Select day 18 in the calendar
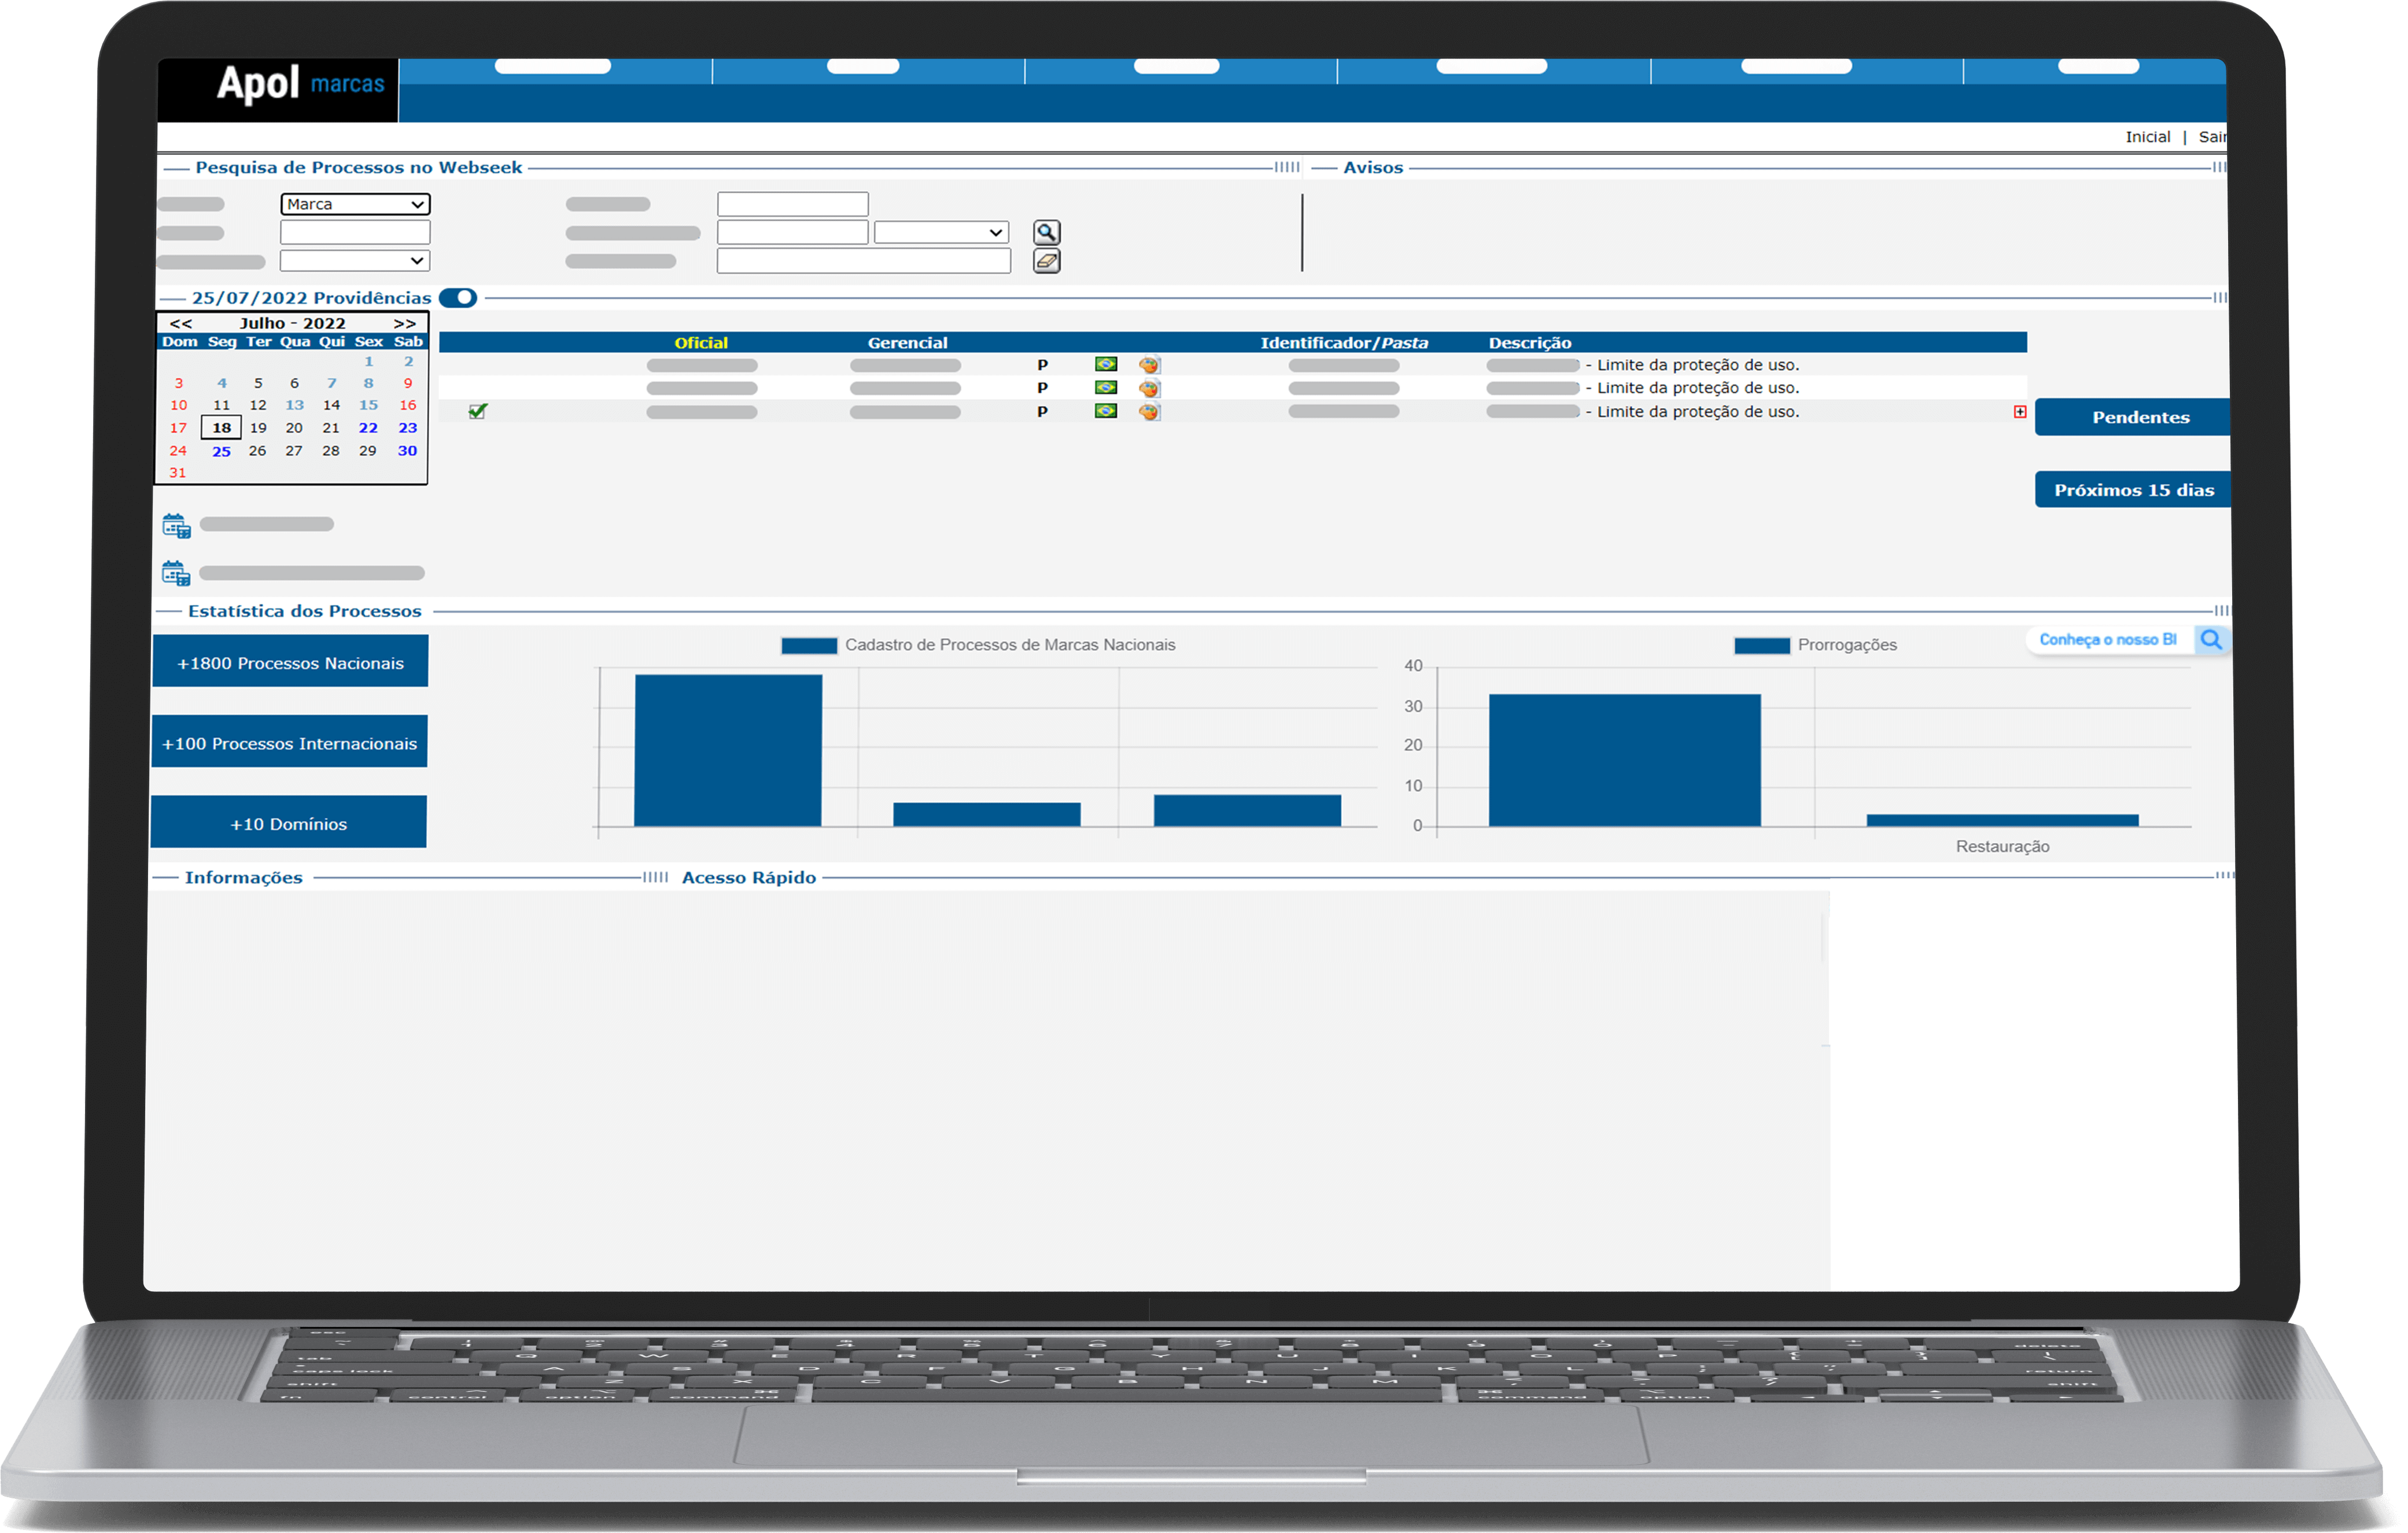This screenshot has width=2408, height=1533. [221, 428]
